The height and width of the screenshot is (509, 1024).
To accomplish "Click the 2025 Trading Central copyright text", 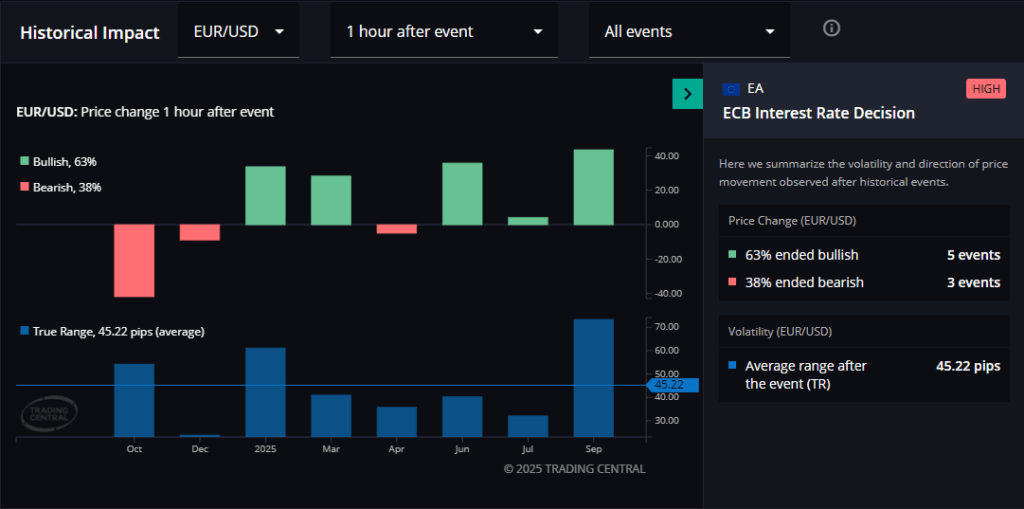I will (574, 468).
